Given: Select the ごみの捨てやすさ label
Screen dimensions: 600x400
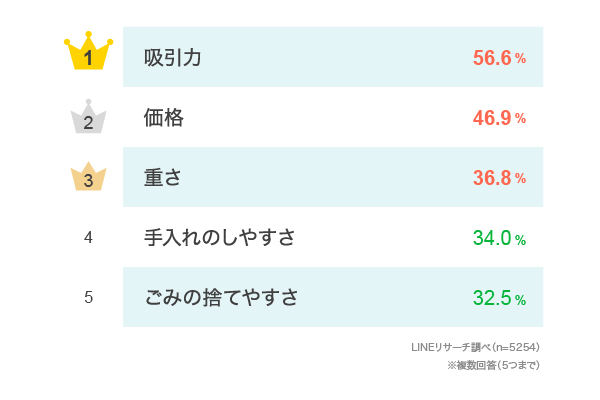Looking at the screenshot, I should pos(221,297).
